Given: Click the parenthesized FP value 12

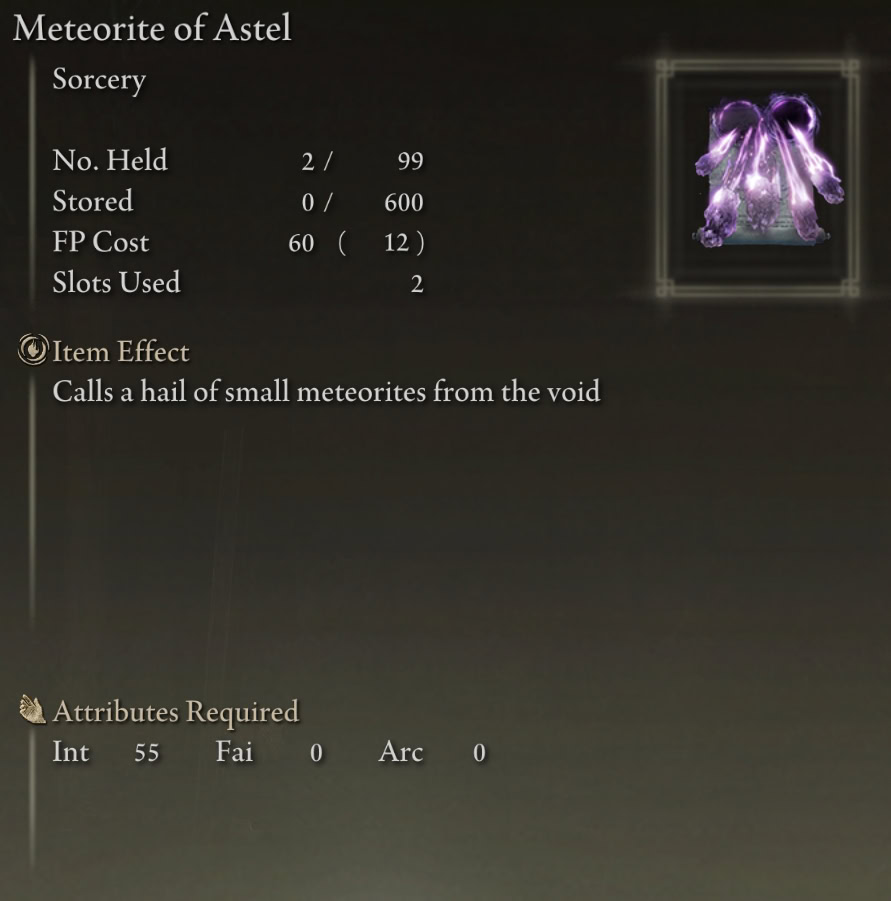Looking at the screenshot, I should click(396, 243).
